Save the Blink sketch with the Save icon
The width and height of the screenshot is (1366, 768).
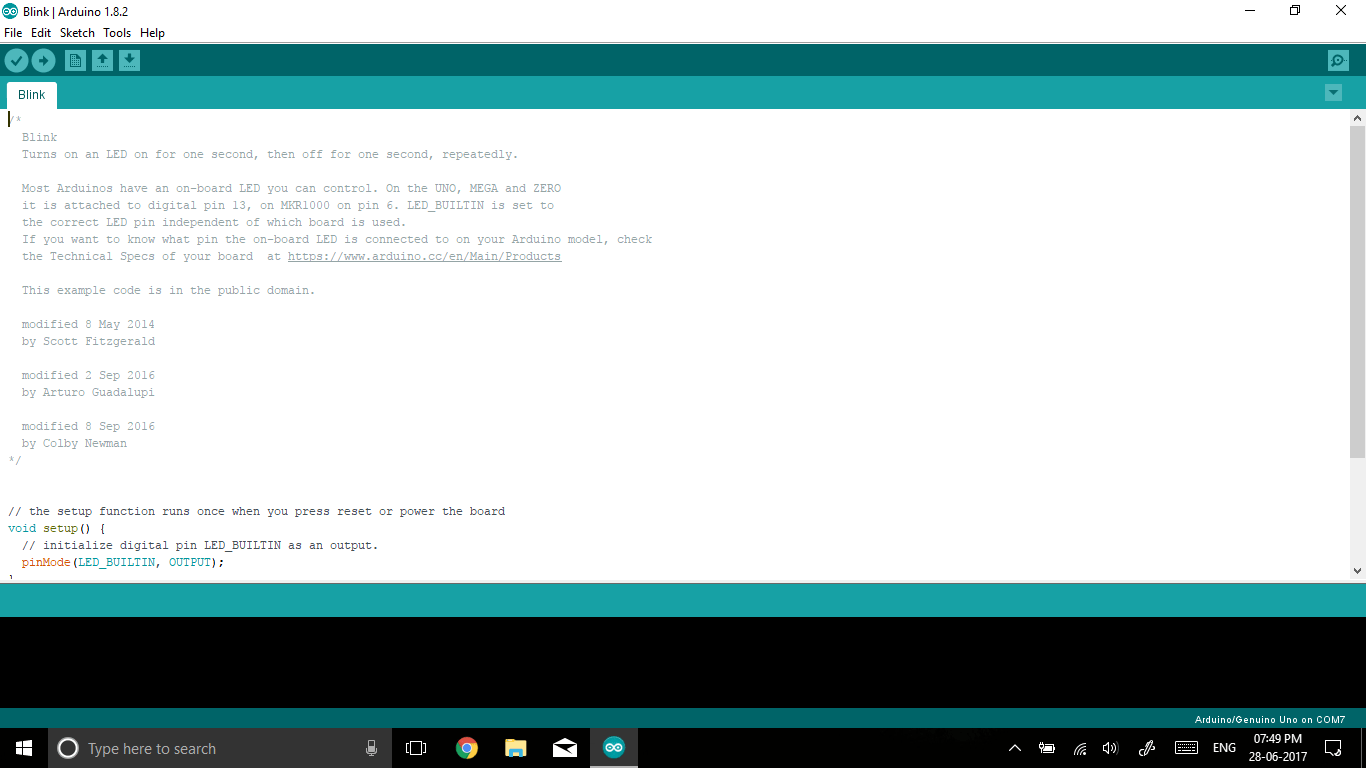129,60
